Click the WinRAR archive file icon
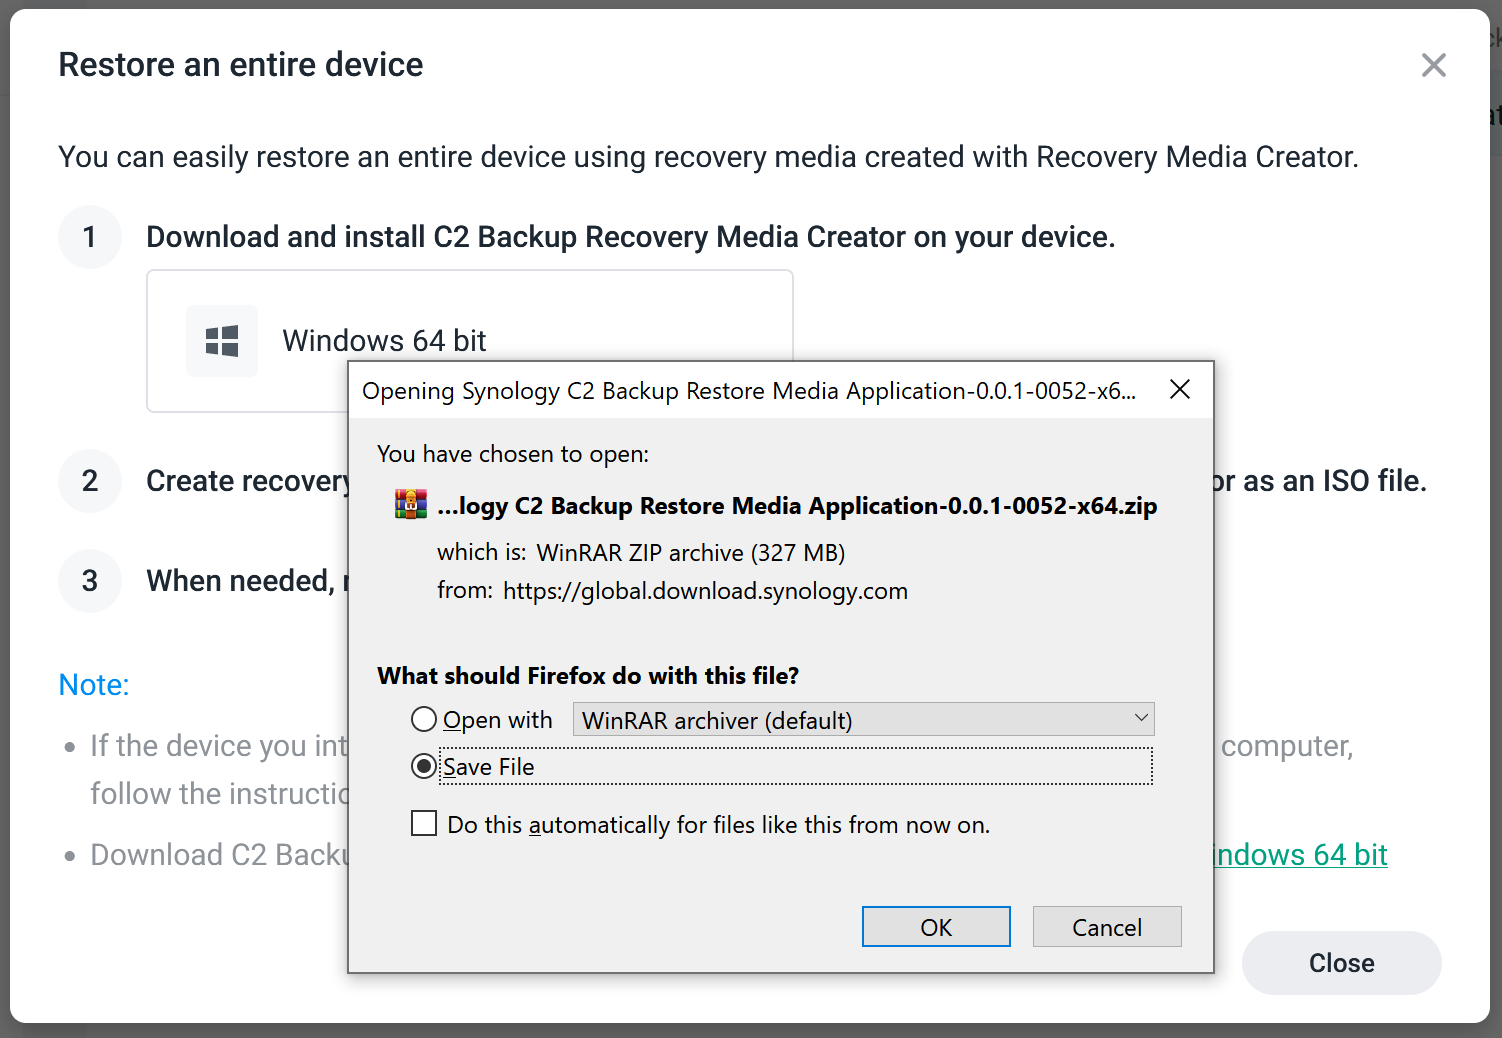 coord(411,505)
